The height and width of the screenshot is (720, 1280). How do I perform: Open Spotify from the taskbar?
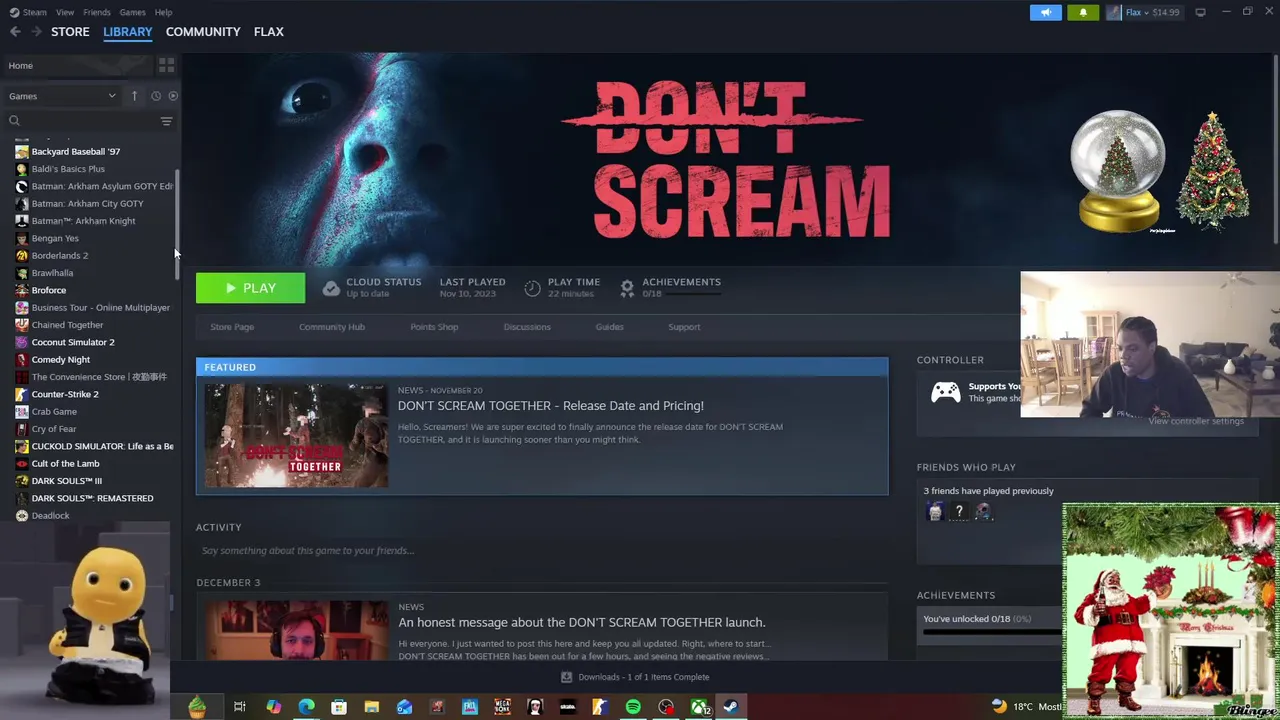coord(633,707)
